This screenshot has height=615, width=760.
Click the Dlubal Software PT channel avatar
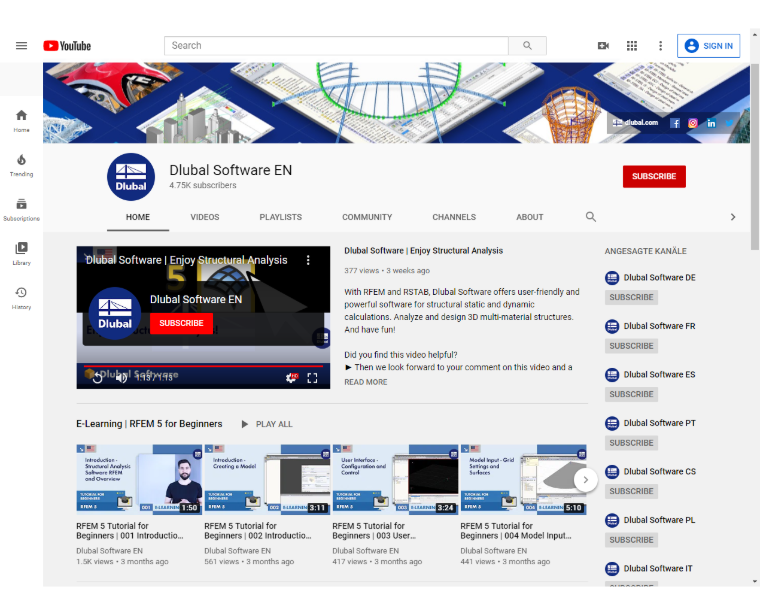(x=612, y=423)
